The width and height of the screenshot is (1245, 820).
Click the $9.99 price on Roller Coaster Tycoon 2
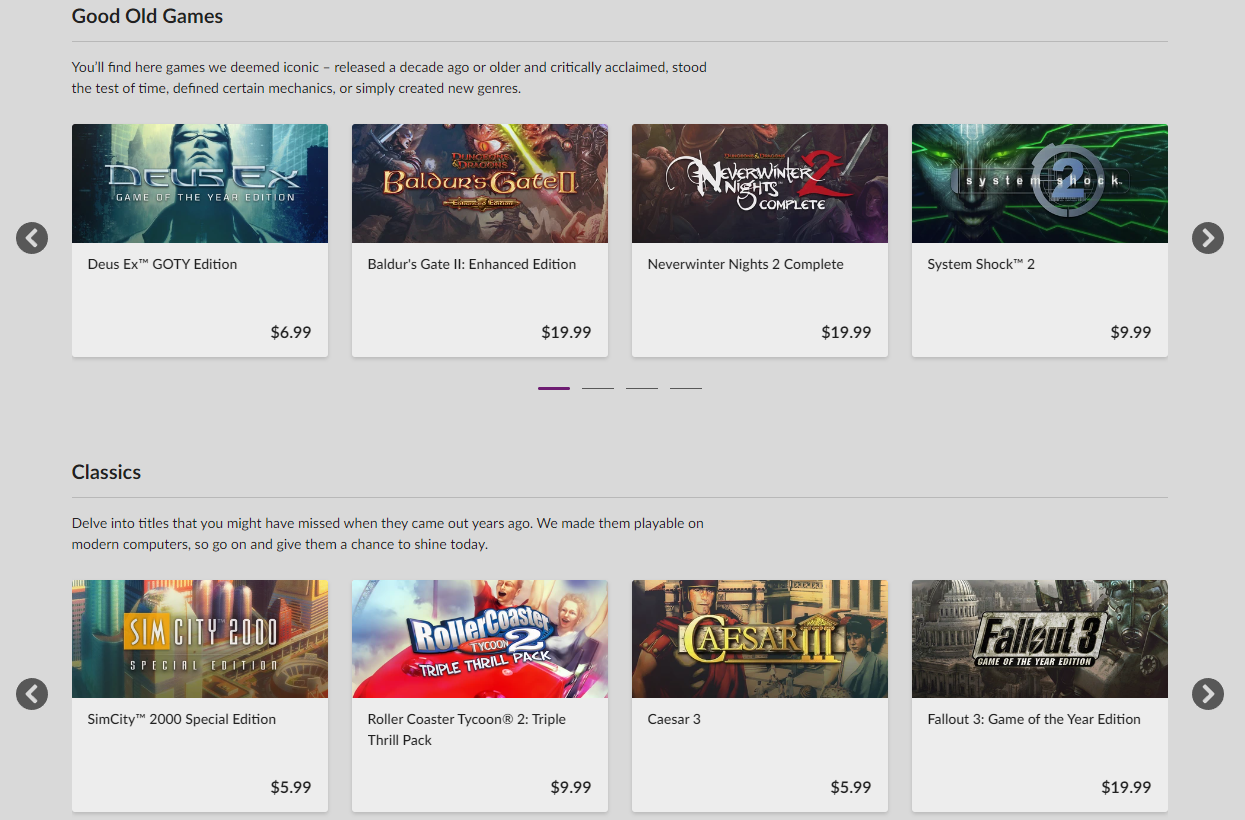coord(571,787)
